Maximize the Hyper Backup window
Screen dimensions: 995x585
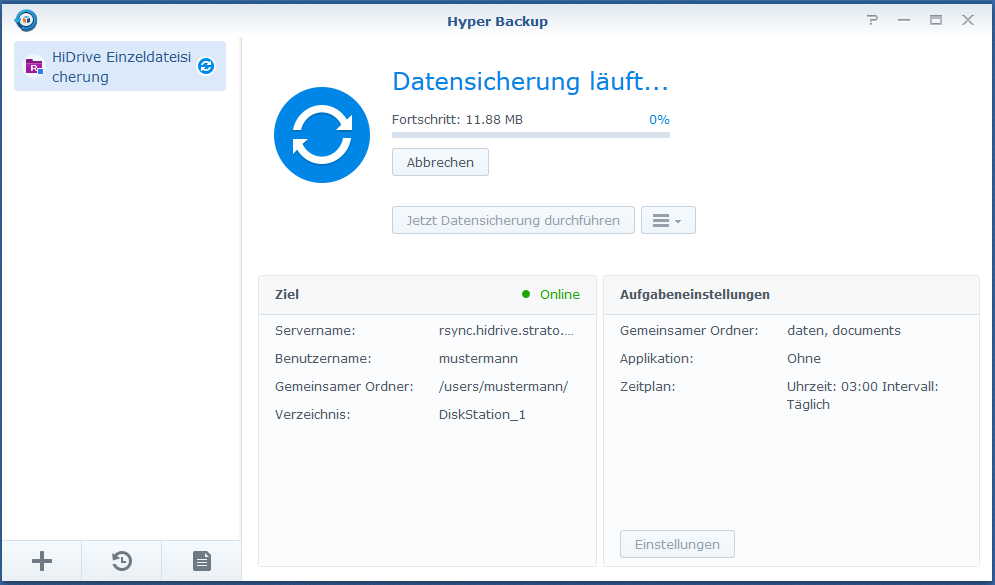click(x=936, y=20)
